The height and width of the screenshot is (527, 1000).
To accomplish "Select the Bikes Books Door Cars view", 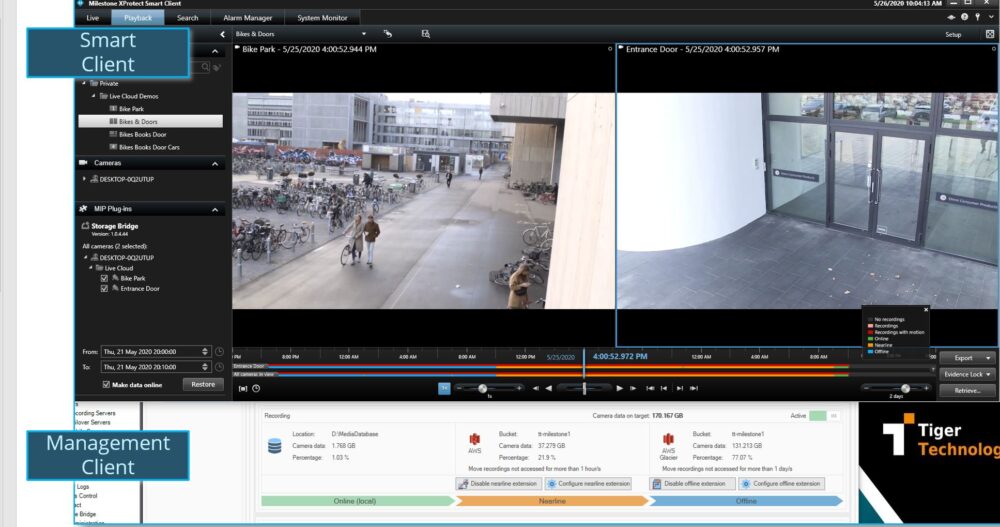I will click(x=149, y=147).
